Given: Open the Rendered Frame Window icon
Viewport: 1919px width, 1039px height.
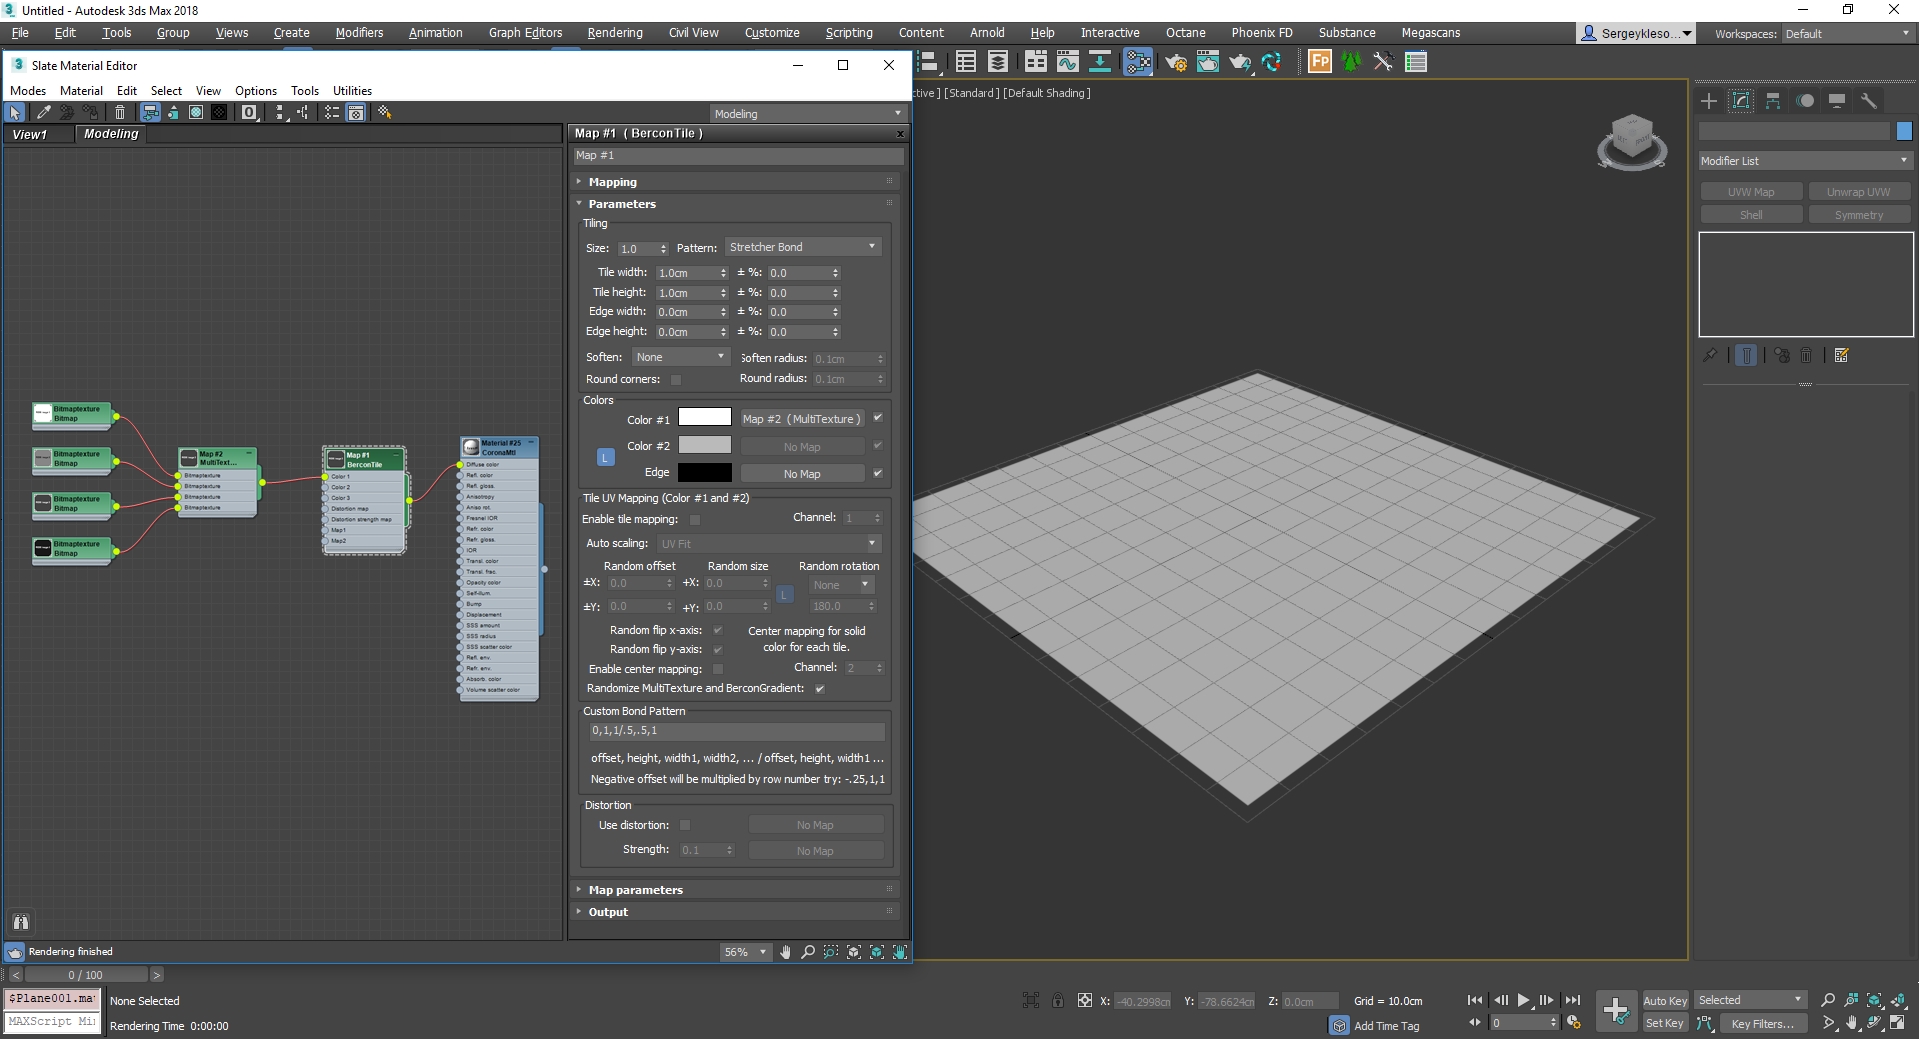Looking at the screenshot, I should click(1208, 62).
